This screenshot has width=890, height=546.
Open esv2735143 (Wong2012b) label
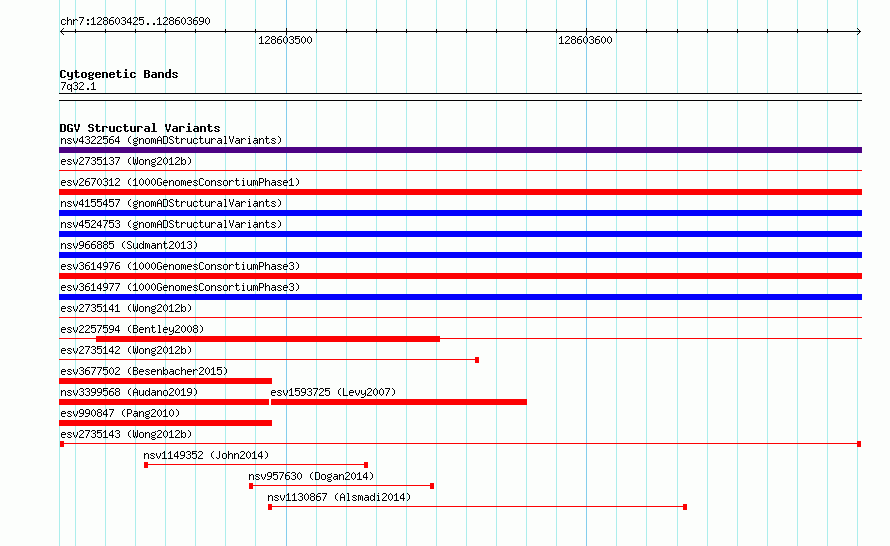[x=126, y=434]
